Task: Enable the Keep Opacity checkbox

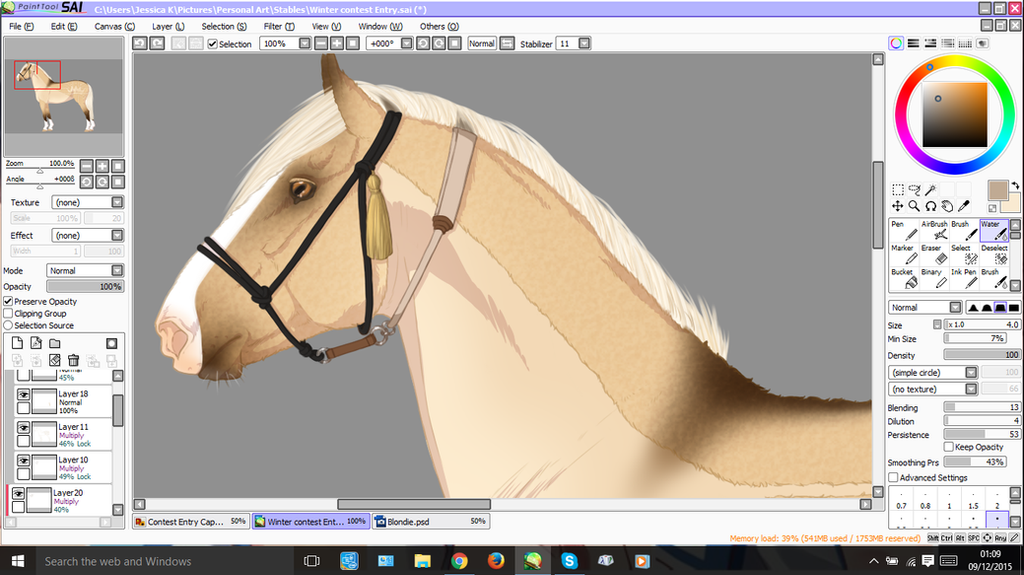Action: (949, 447)
